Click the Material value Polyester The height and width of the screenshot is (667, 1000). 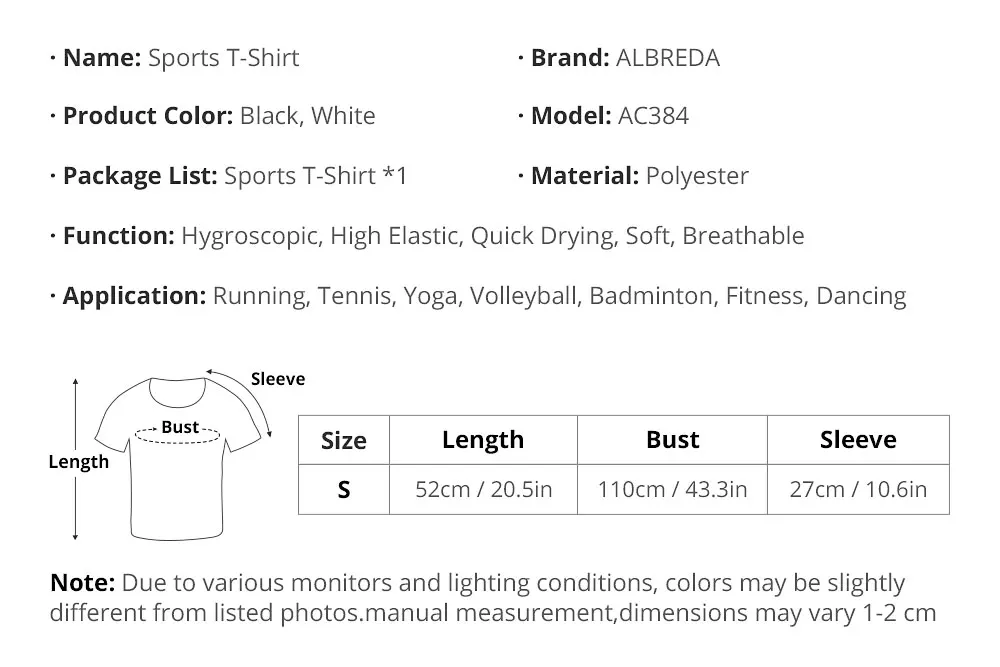pyautogui.click(x=697, y=176)
